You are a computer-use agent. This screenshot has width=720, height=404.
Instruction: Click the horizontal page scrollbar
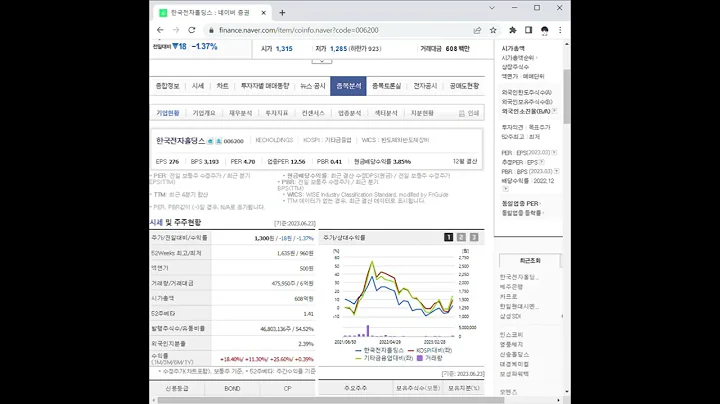pyautogui.click(x=331, y=400)
